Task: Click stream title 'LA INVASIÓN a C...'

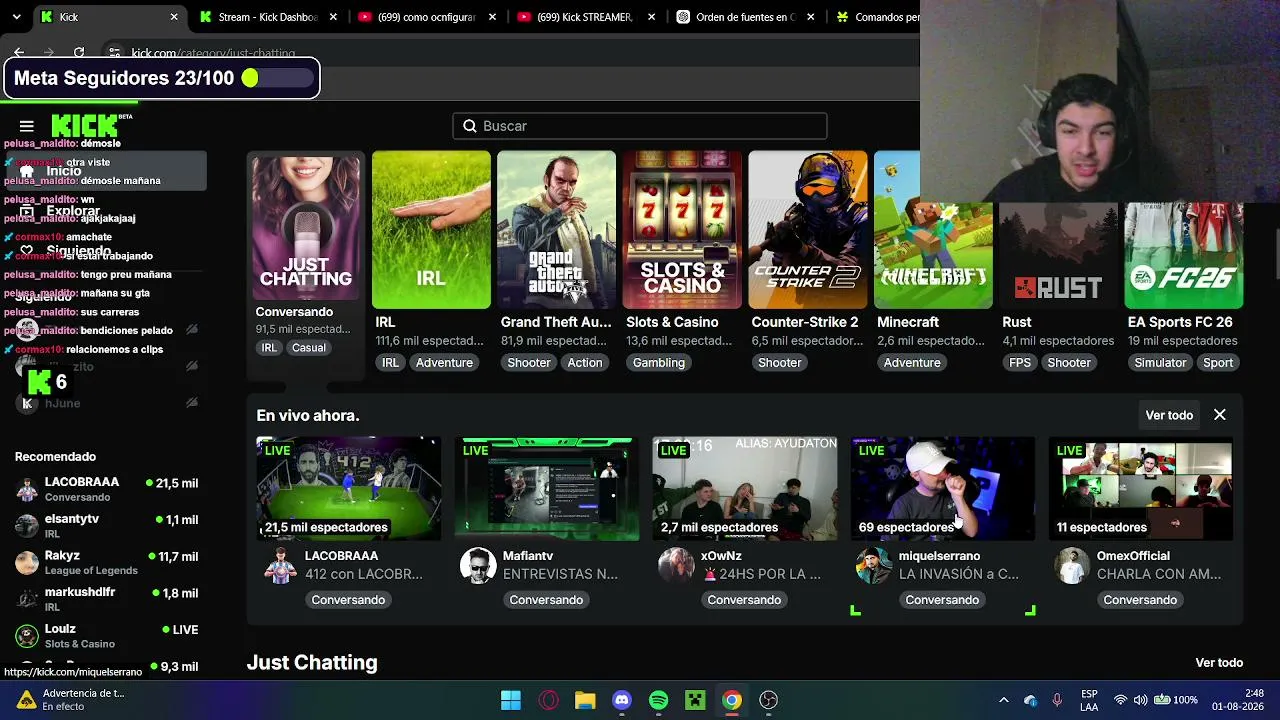Action: (x=959, y=574)
